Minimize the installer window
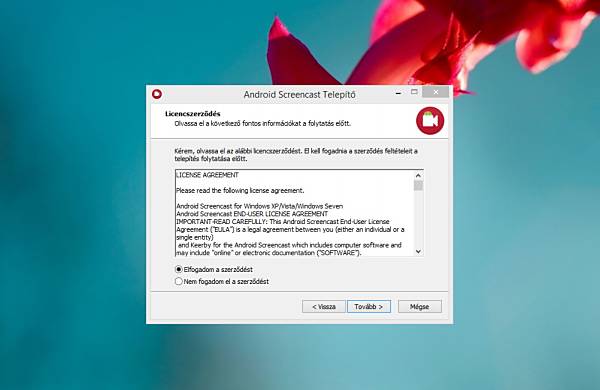The height and width of the screenshot is (390, 600). 398,93
